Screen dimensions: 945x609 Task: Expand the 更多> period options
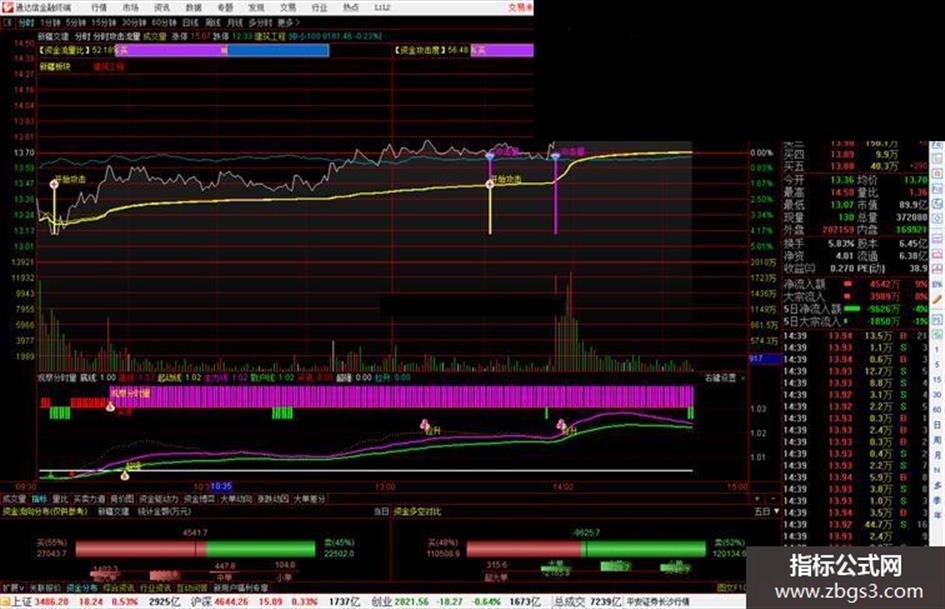pyautogui.click(x=289, y=22)
